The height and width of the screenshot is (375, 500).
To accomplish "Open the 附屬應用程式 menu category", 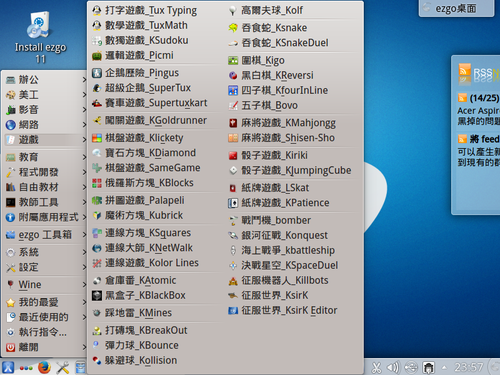I will point(45,217).
